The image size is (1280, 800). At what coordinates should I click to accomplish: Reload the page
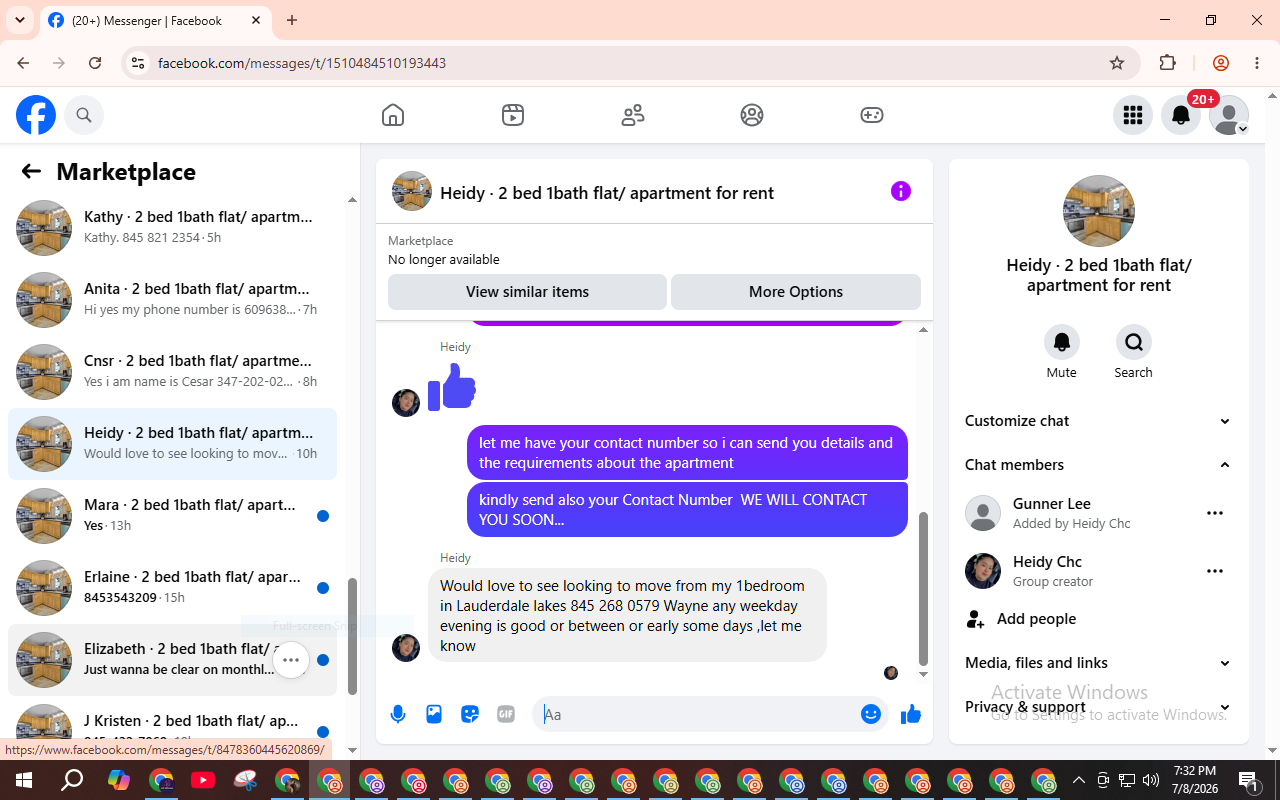[x=95, y=63]
